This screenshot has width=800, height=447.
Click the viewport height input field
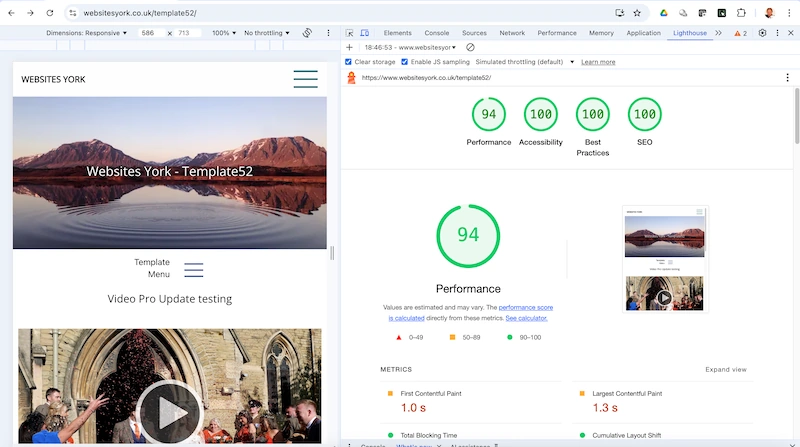[x=188, y=33]
